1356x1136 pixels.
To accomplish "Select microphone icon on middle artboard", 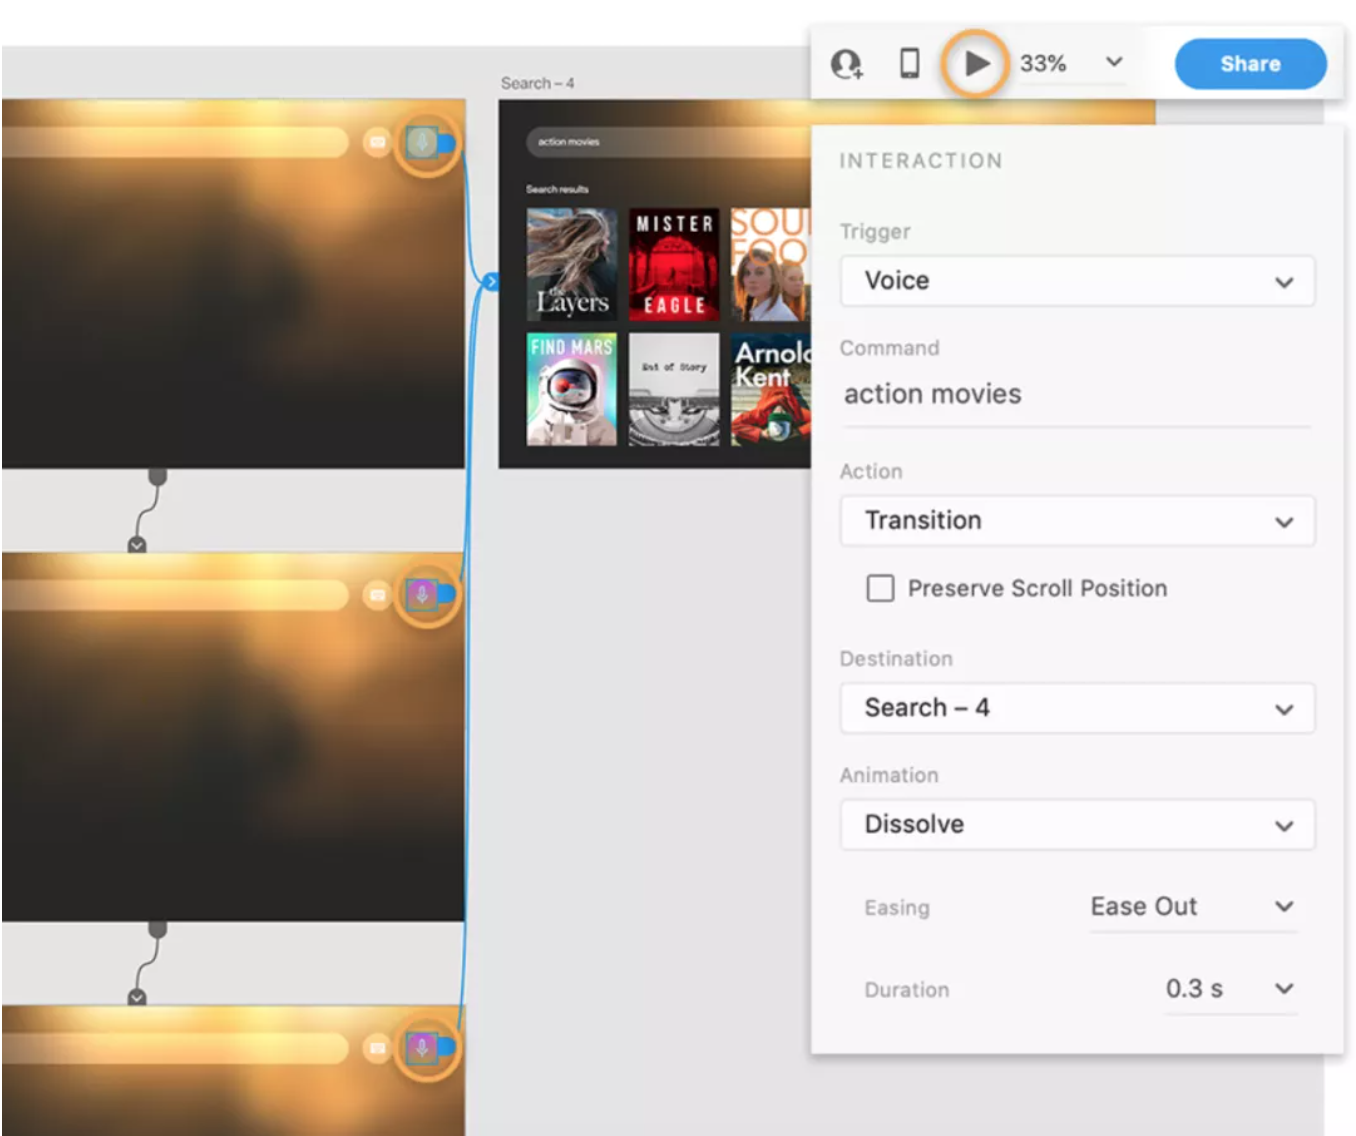I will click(x=422, y=595).
